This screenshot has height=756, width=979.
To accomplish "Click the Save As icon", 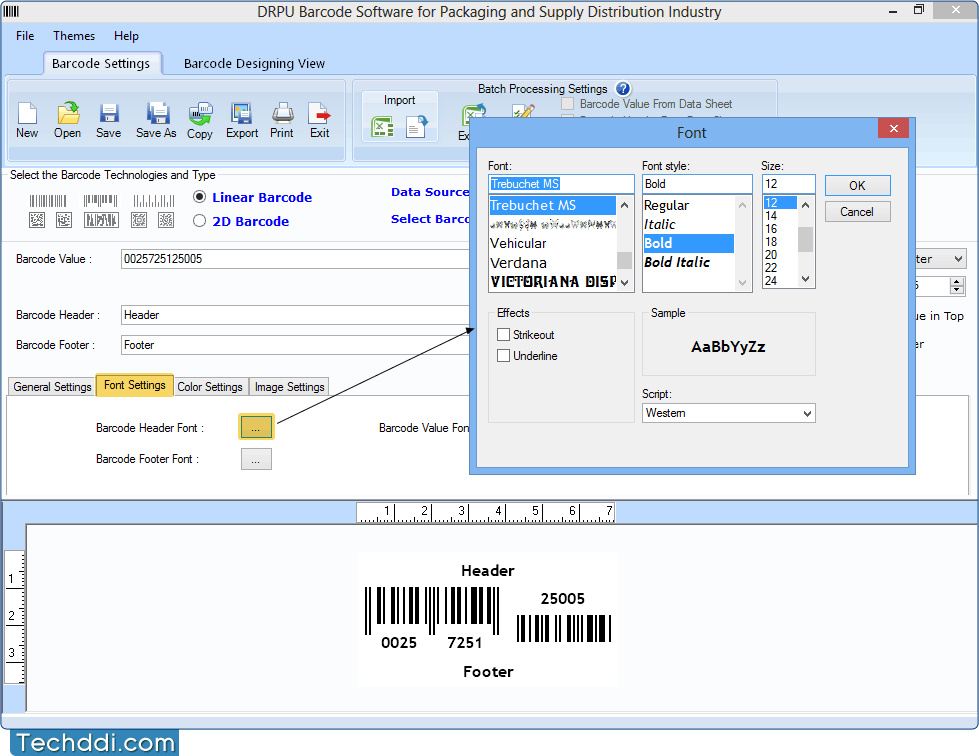I will coord(157,113).
